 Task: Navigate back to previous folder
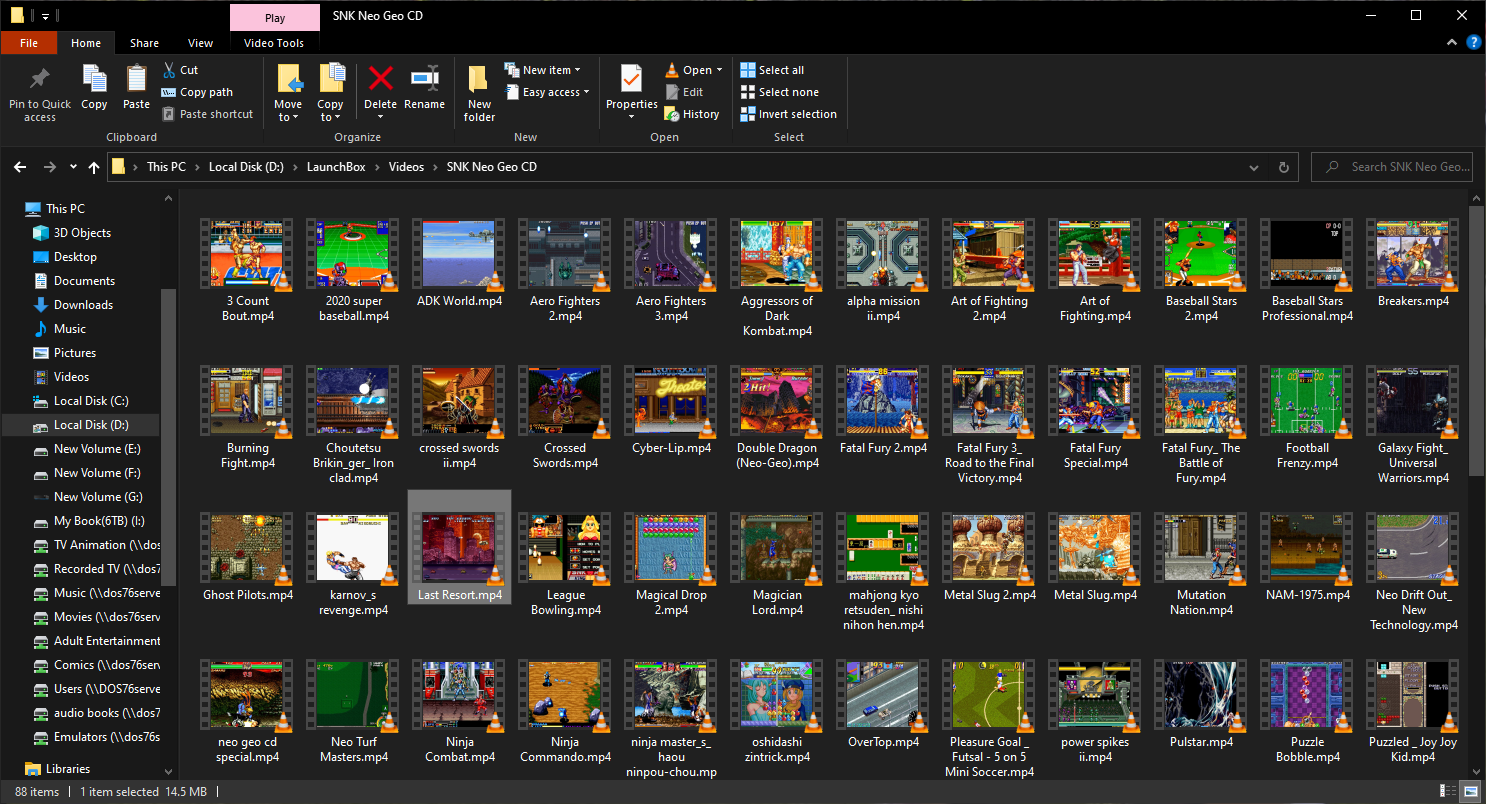pos(20,167)
